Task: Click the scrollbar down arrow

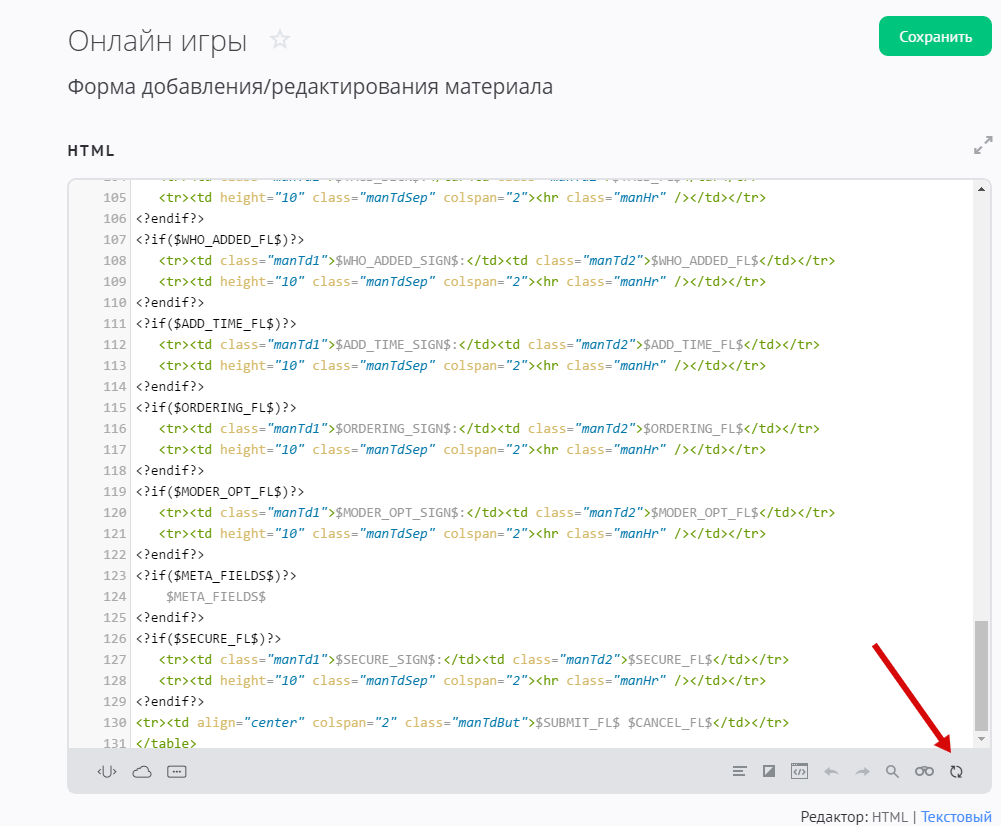Action: (981, 739)
